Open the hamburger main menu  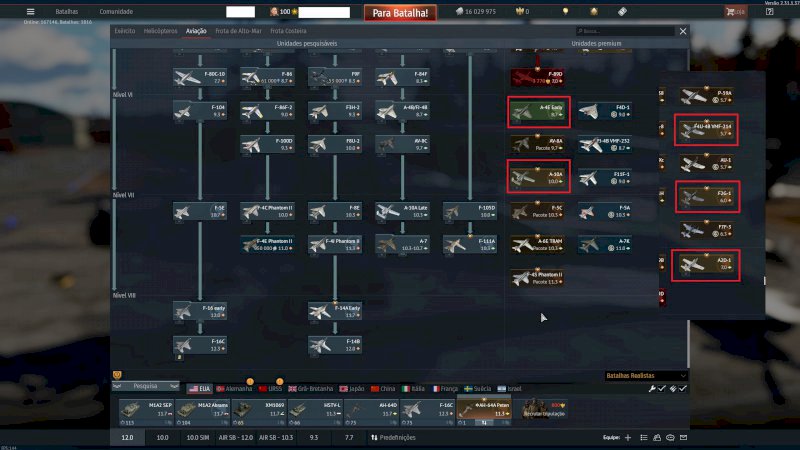click(30, 11)
